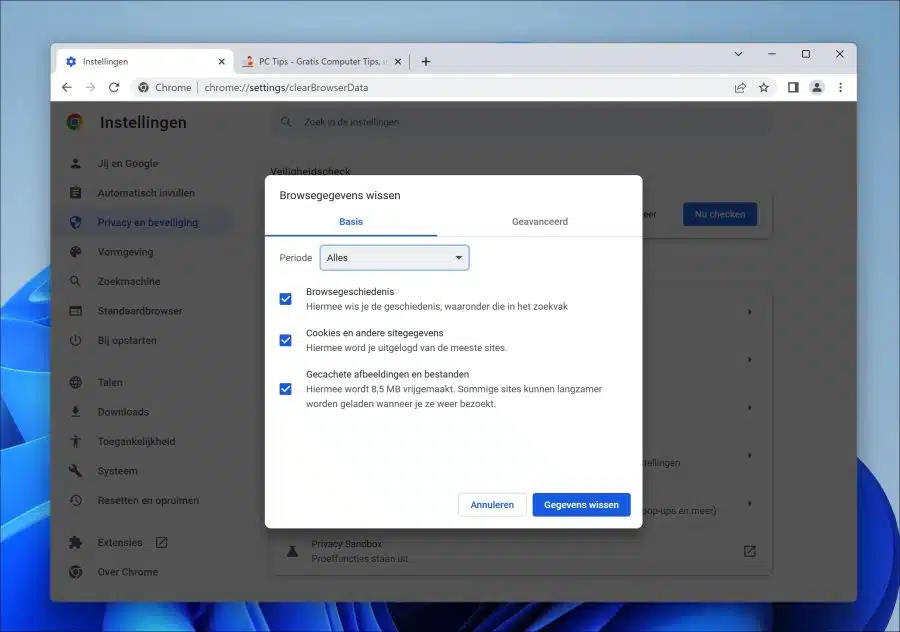Click the Bij opstarten power icon
Viewport: 900px width, 632px height.
75,340
